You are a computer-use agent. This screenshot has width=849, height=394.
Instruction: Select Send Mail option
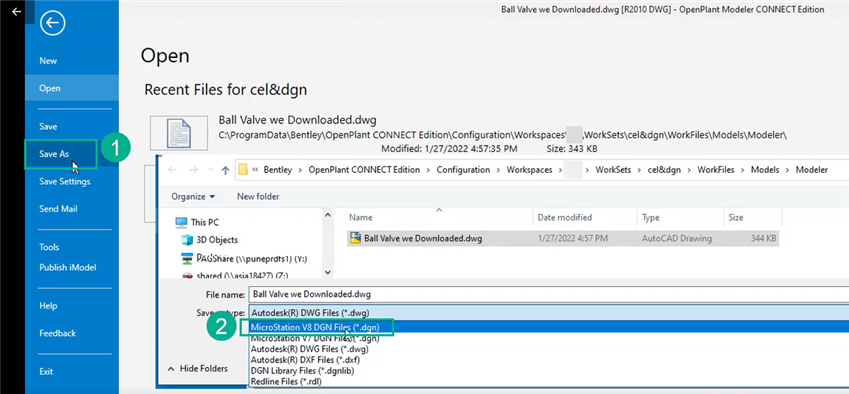58,209
